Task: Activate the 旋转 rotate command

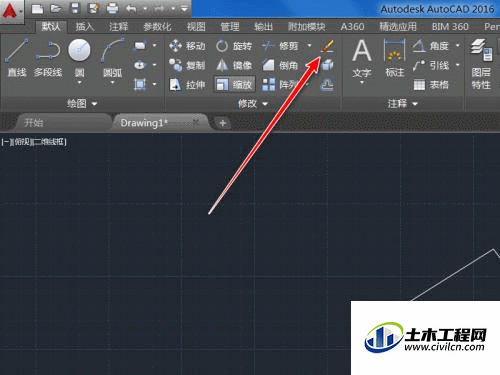Action: point(234,46)
